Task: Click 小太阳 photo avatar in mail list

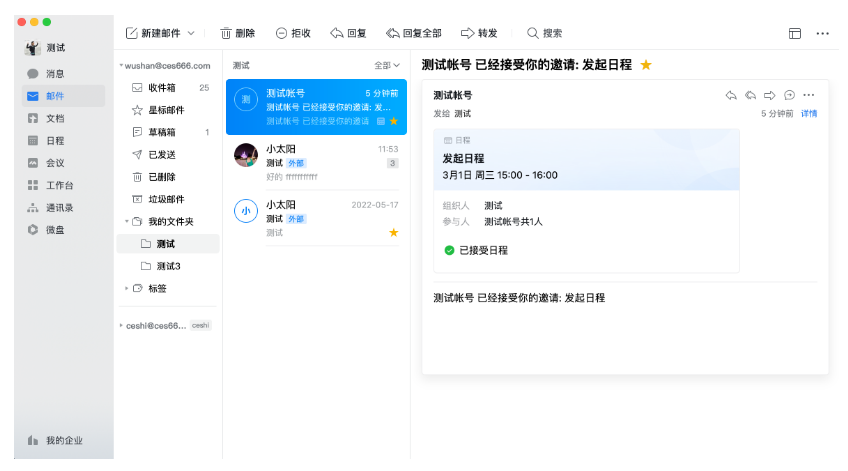Action: (x=246, y=155)
